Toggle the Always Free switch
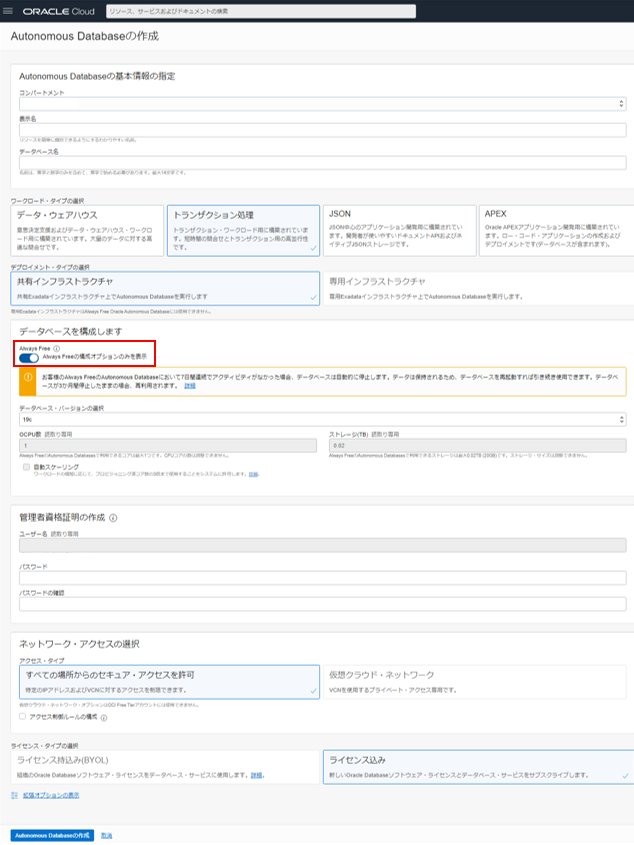 tap(29, 358)
